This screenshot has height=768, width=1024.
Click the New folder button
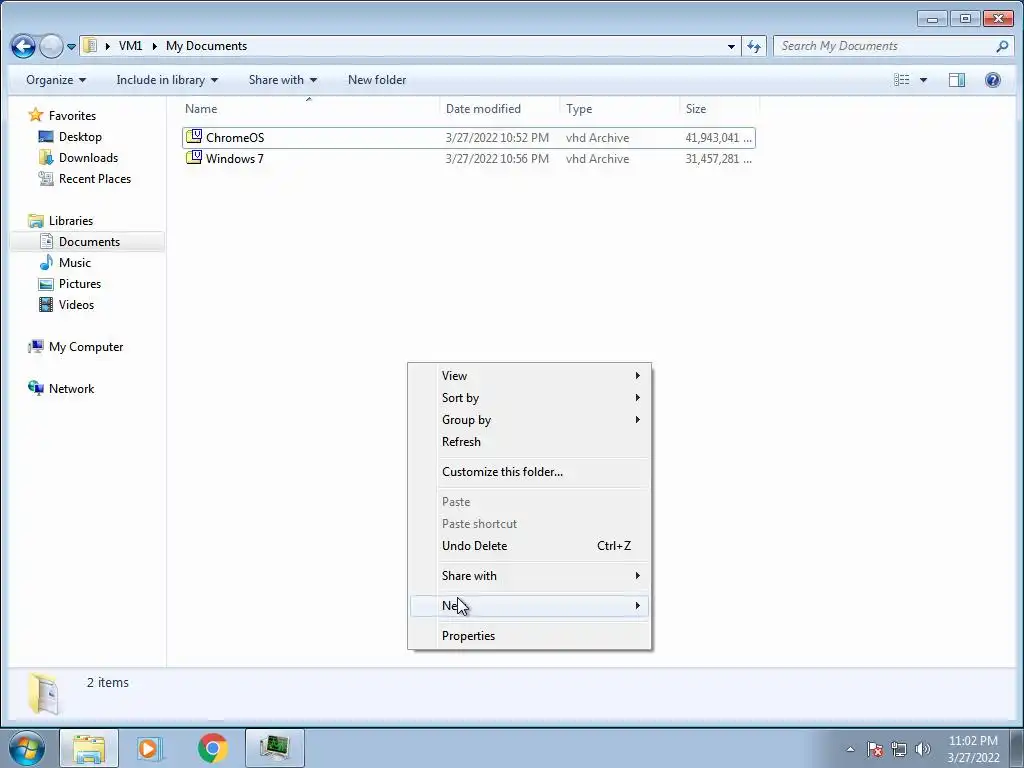[x=377, y=80]
